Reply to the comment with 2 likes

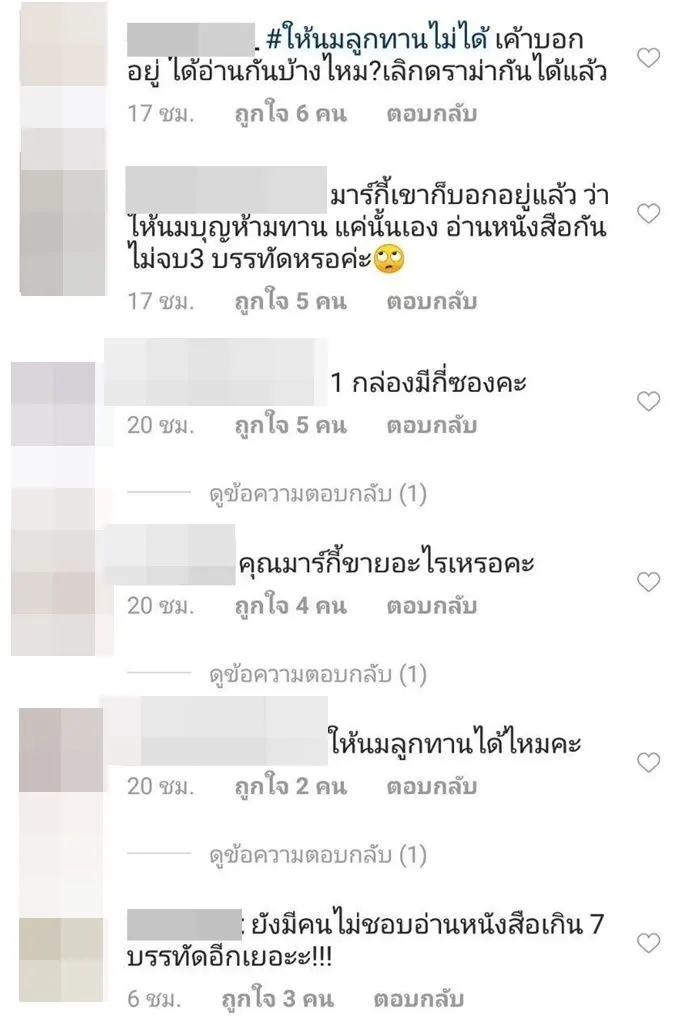tap(432, 786)
